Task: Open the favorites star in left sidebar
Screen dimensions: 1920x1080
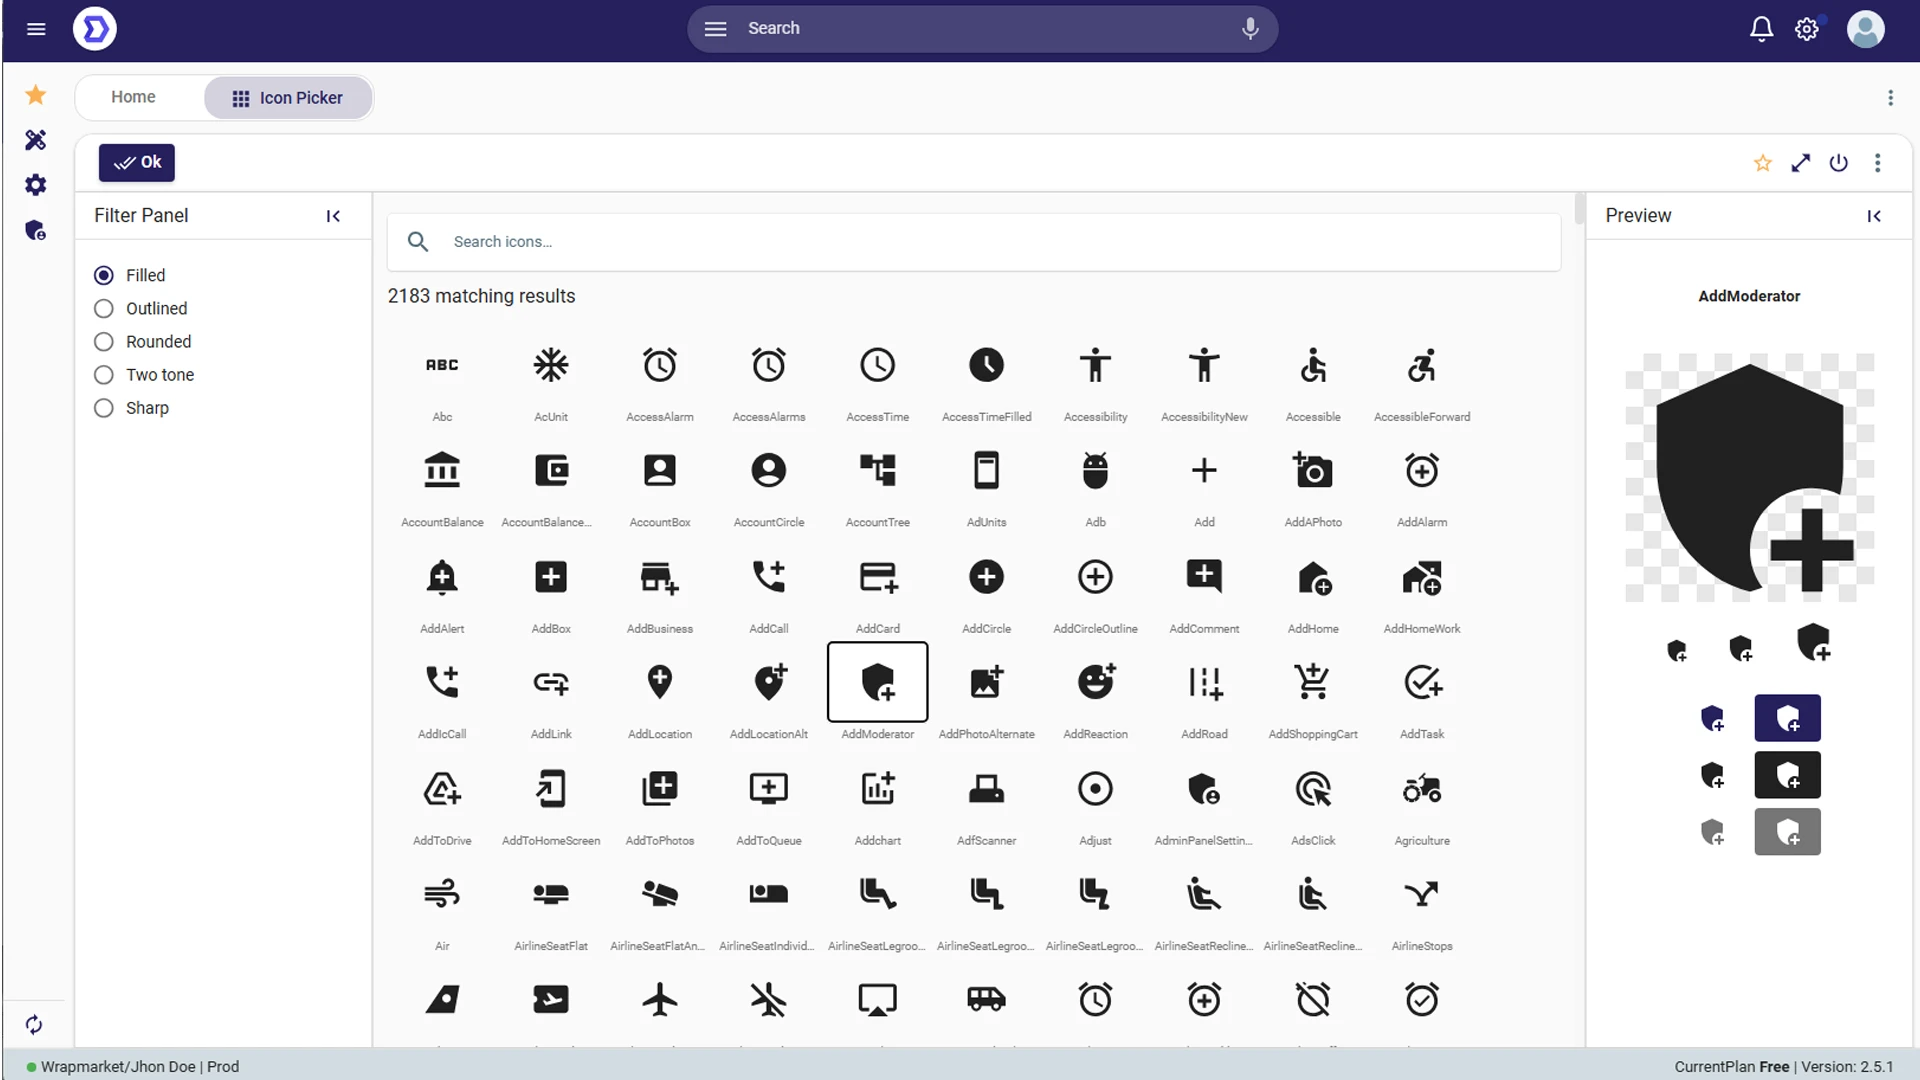Action: pyautogui.click(x=36, y=95)
